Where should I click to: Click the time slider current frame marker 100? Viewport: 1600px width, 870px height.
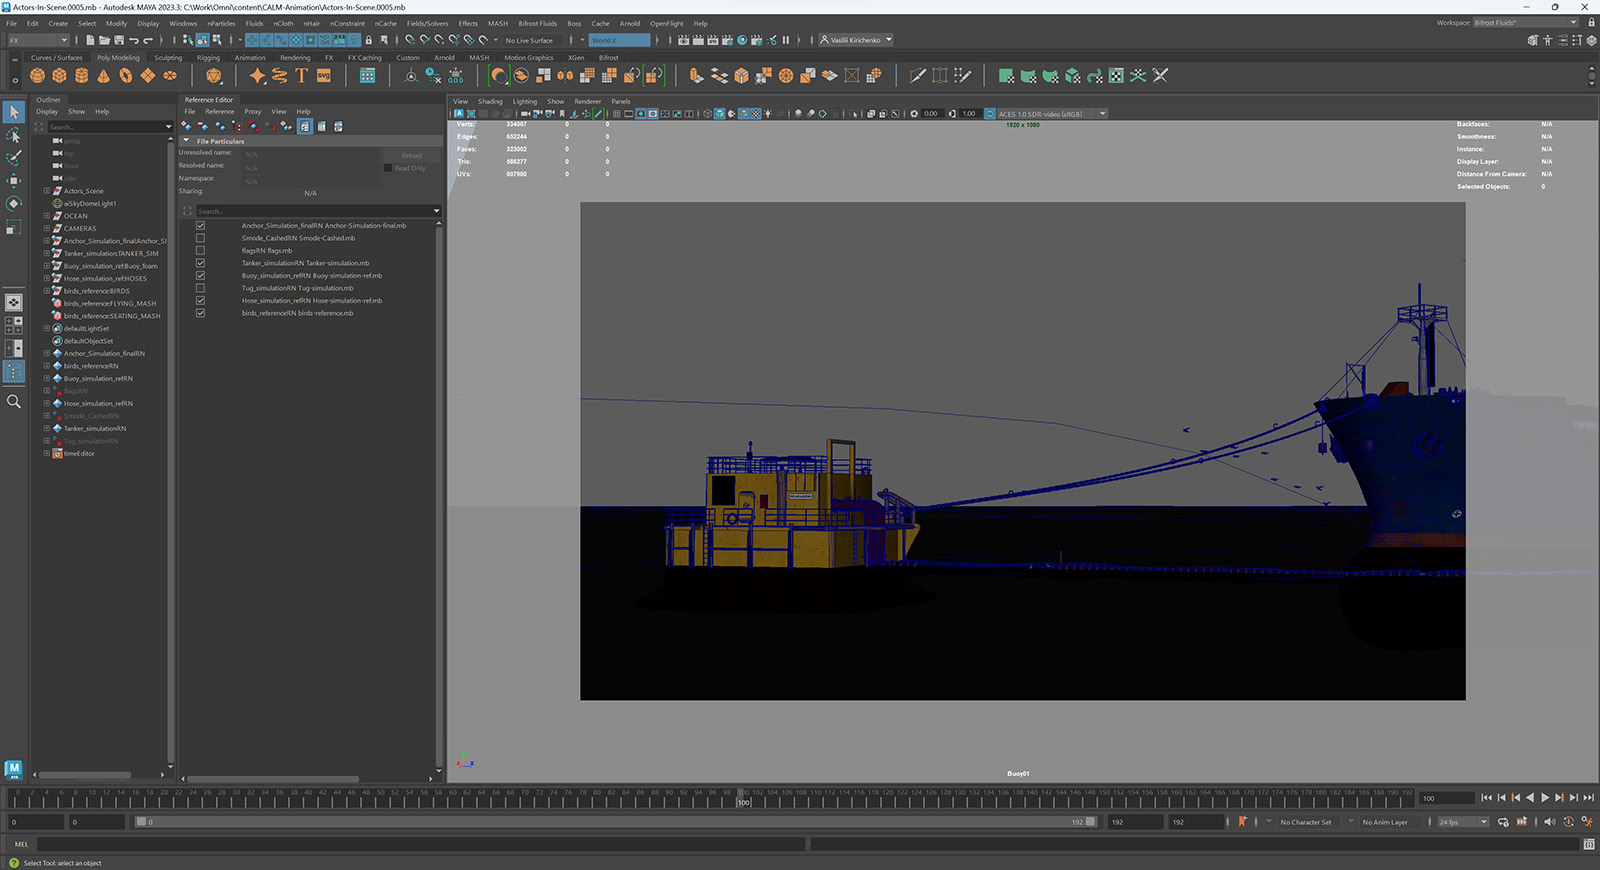click(743, 800)
